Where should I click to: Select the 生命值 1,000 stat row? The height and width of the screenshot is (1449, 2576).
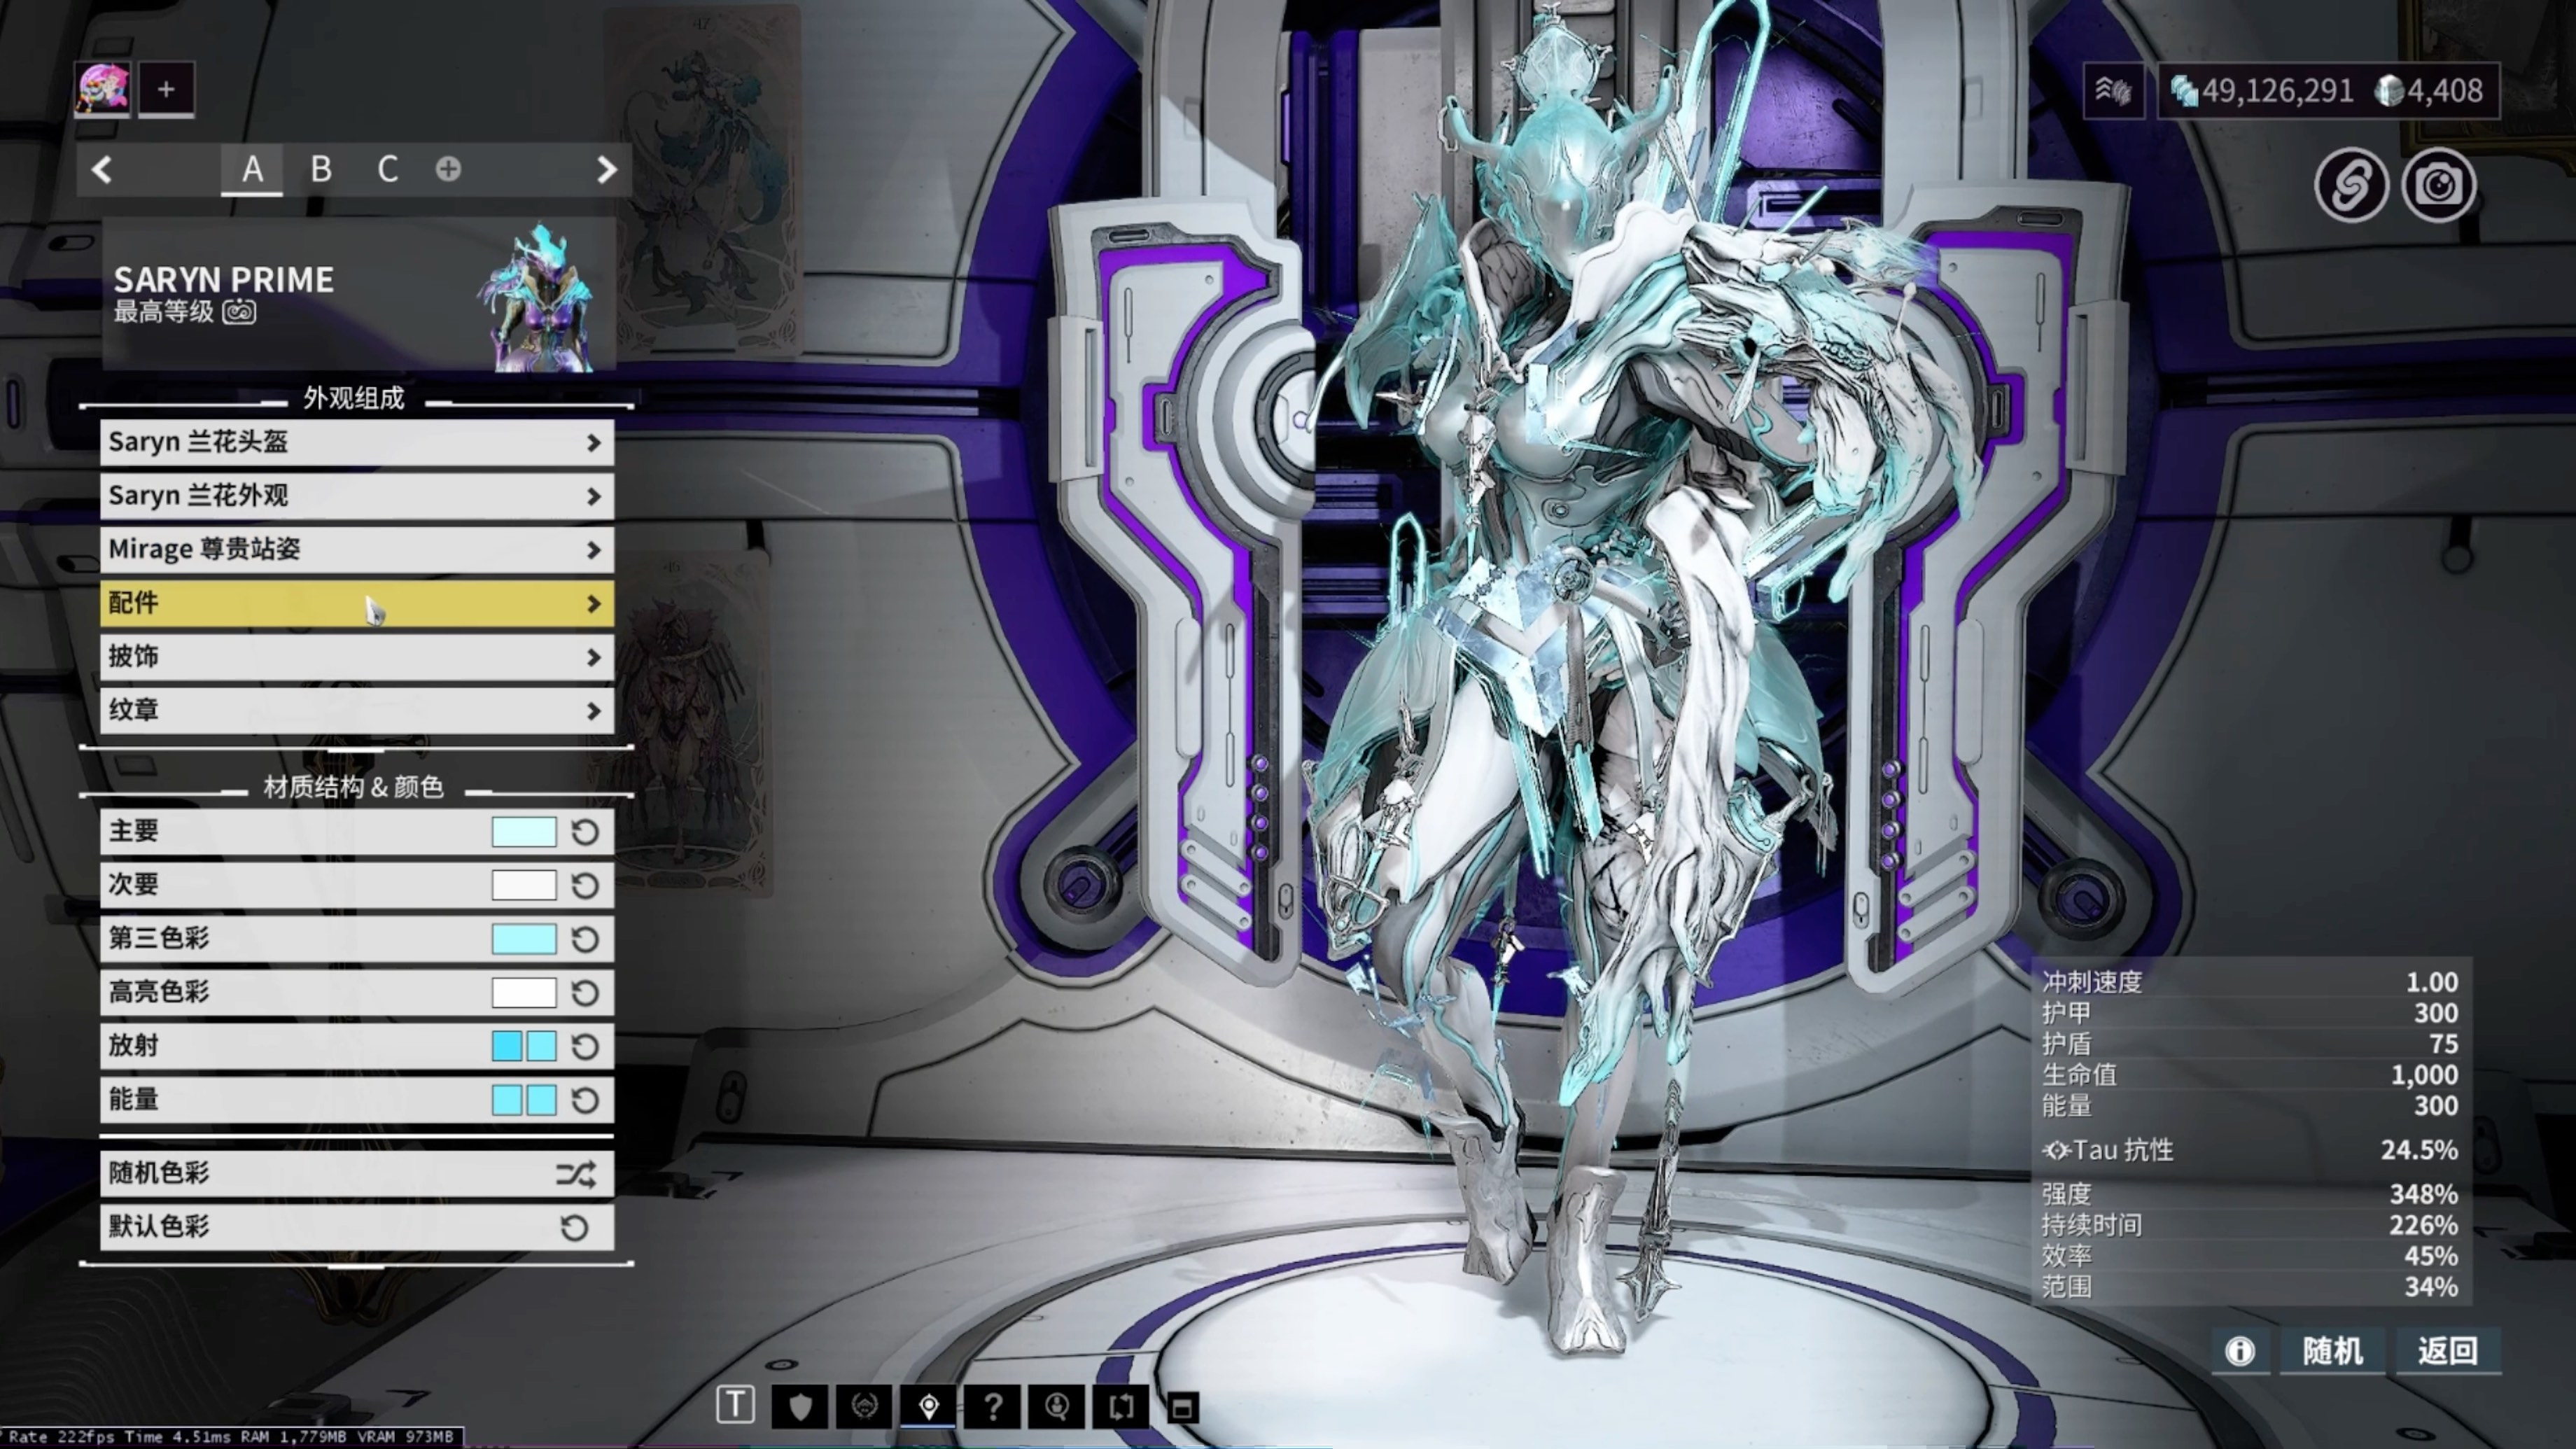coord(2250,1075)
